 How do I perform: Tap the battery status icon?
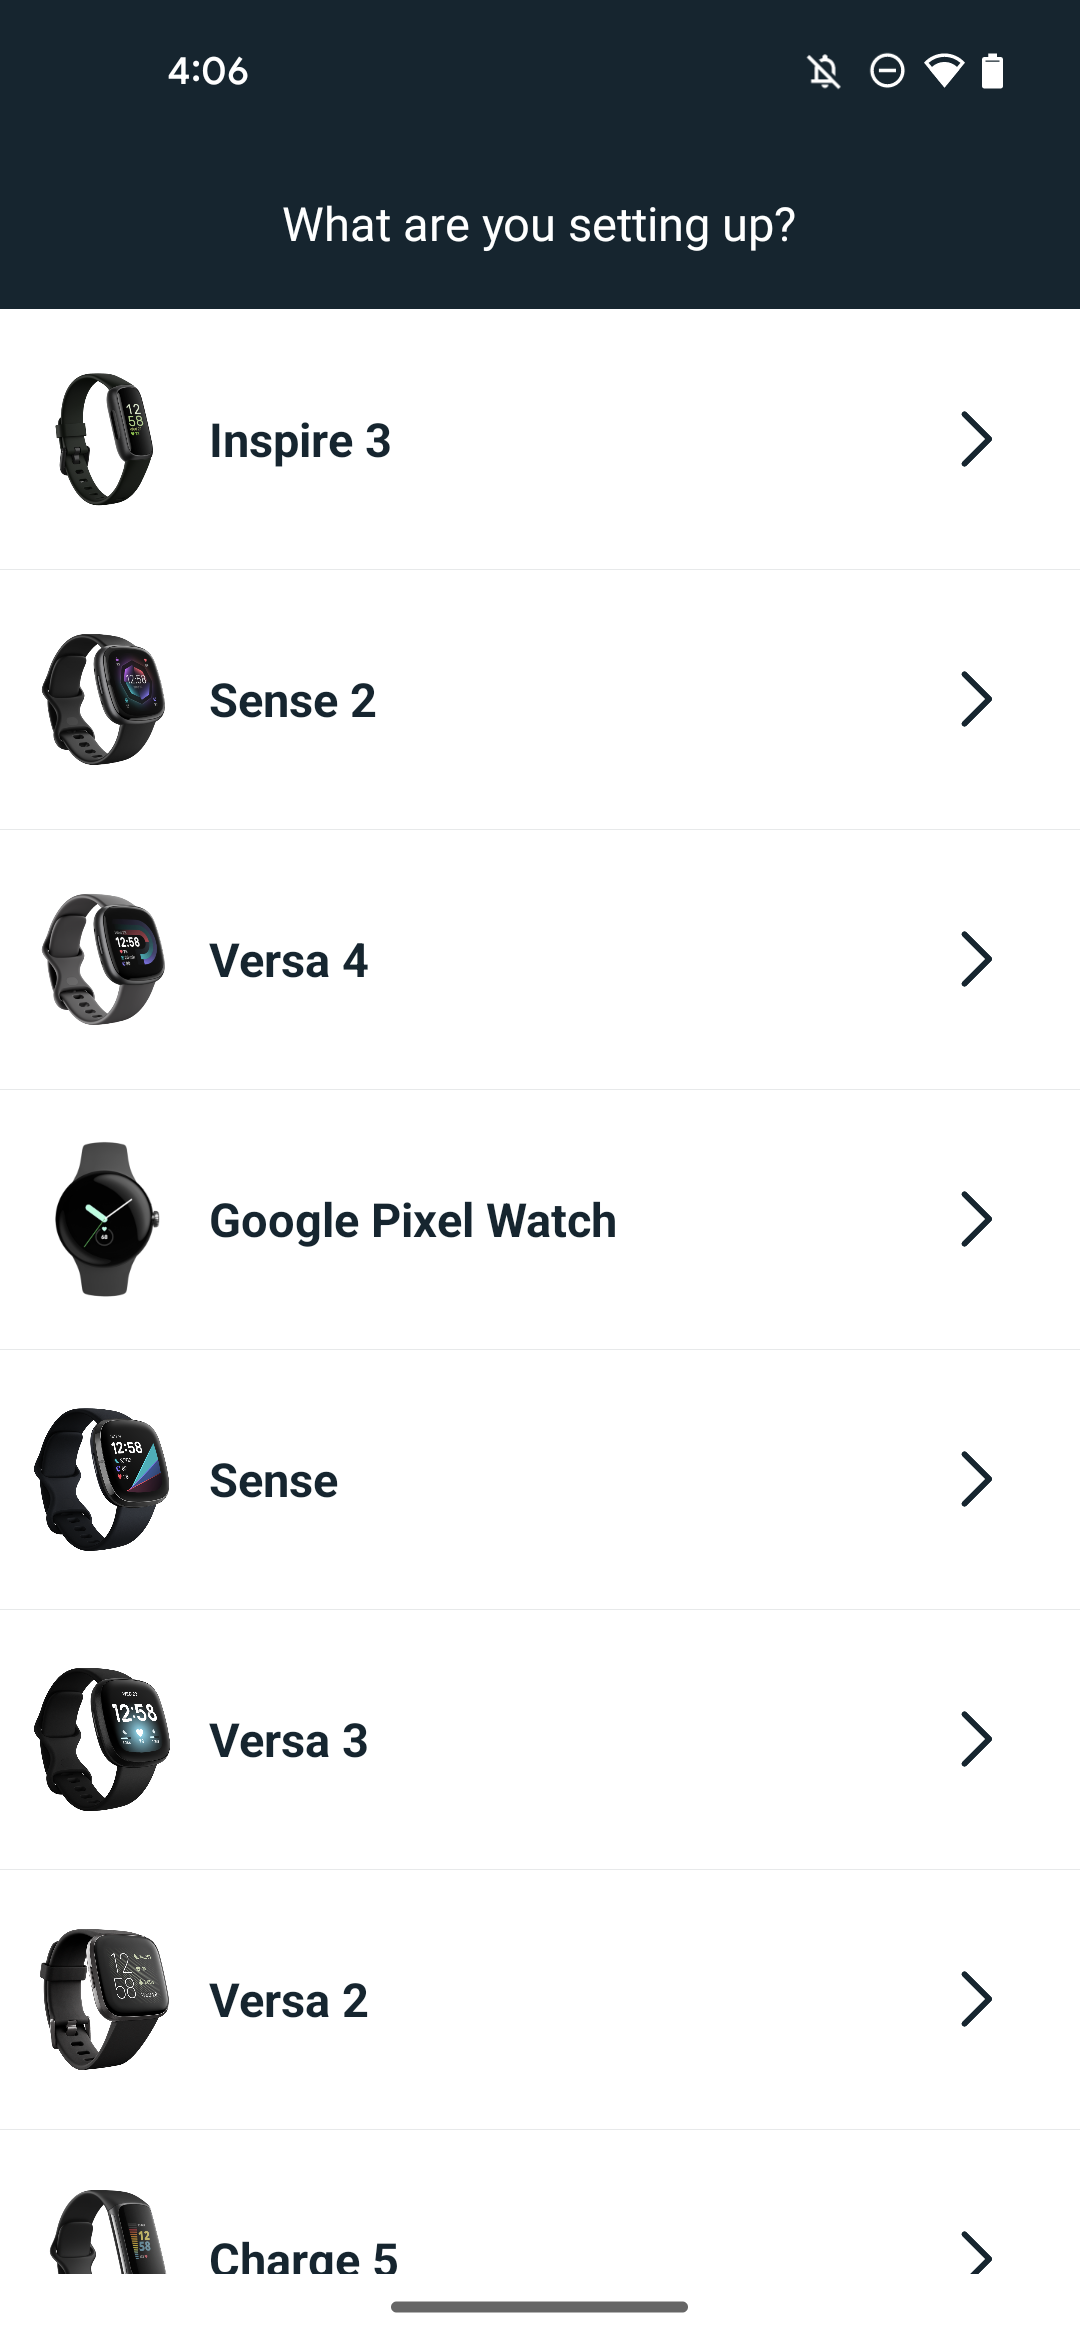click(x=992, y=72)
